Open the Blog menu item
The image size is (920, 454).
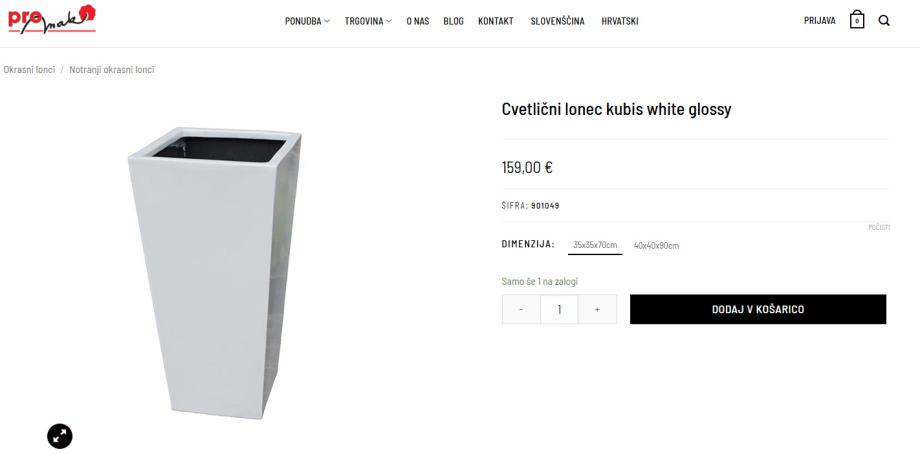pyautogui.click(x=454, y=21)
